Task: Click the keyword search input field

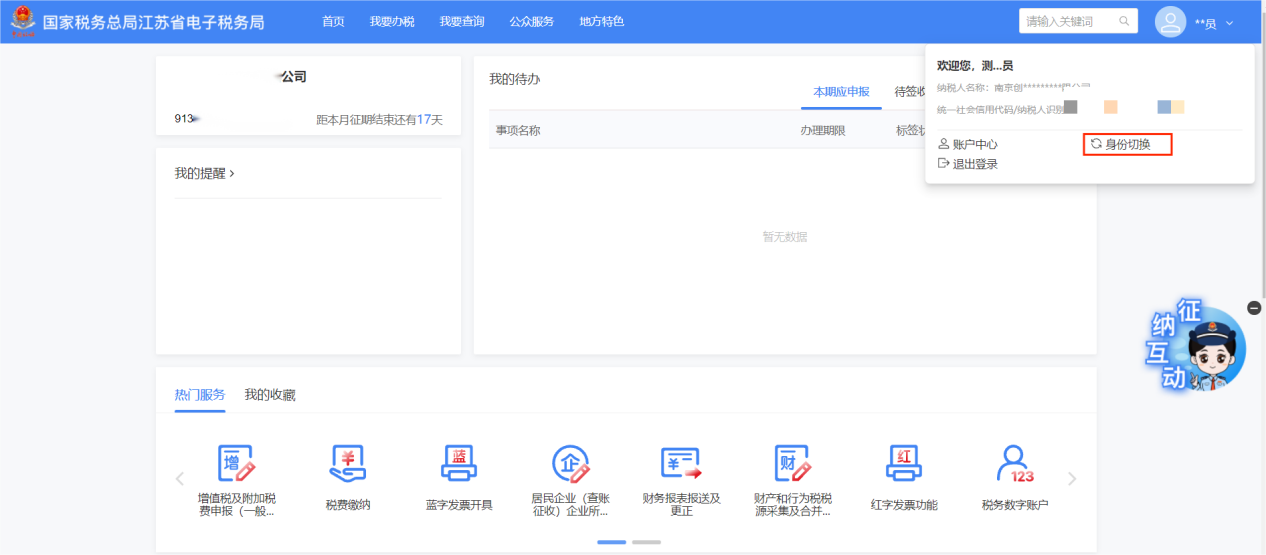Action: 1070,21
